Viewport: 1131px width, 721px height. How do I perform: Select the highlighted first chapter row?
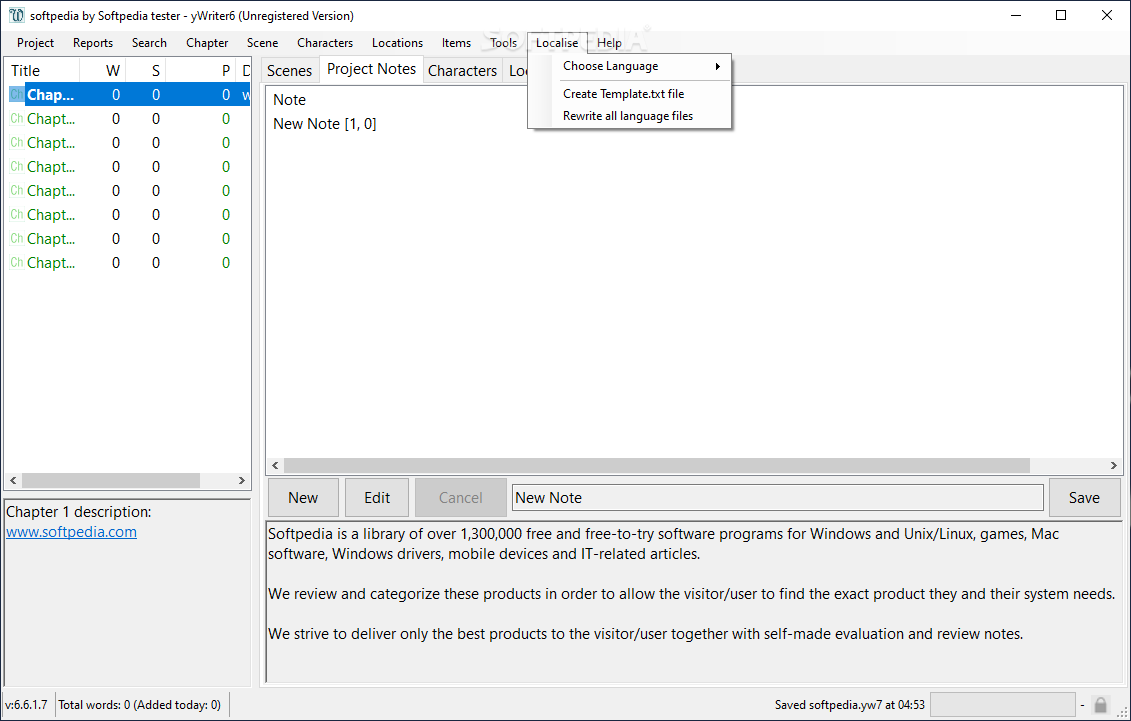click(x=129, y=94)
